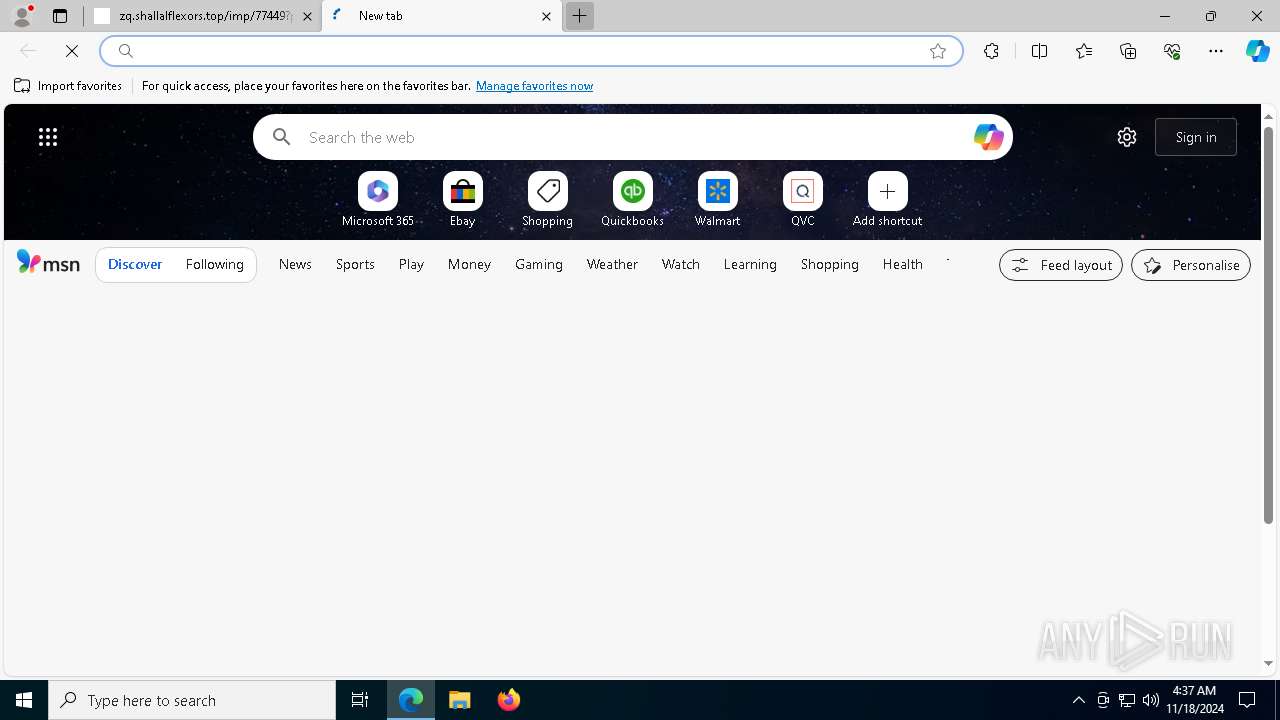Open File Explorer from taskbar
The width and height of the screenshot is (1280, 720).
pyautogui.click(x=460, y=700)
